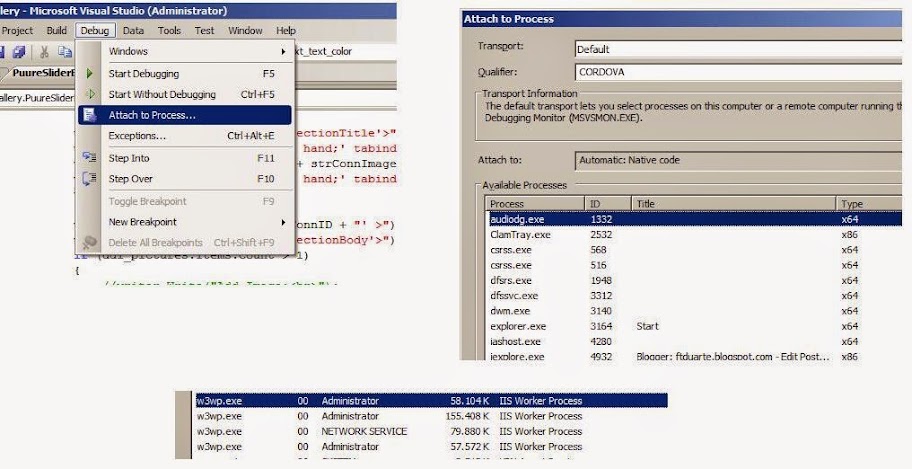
Task: Sort by the Title column header
Action: point(734,204)
